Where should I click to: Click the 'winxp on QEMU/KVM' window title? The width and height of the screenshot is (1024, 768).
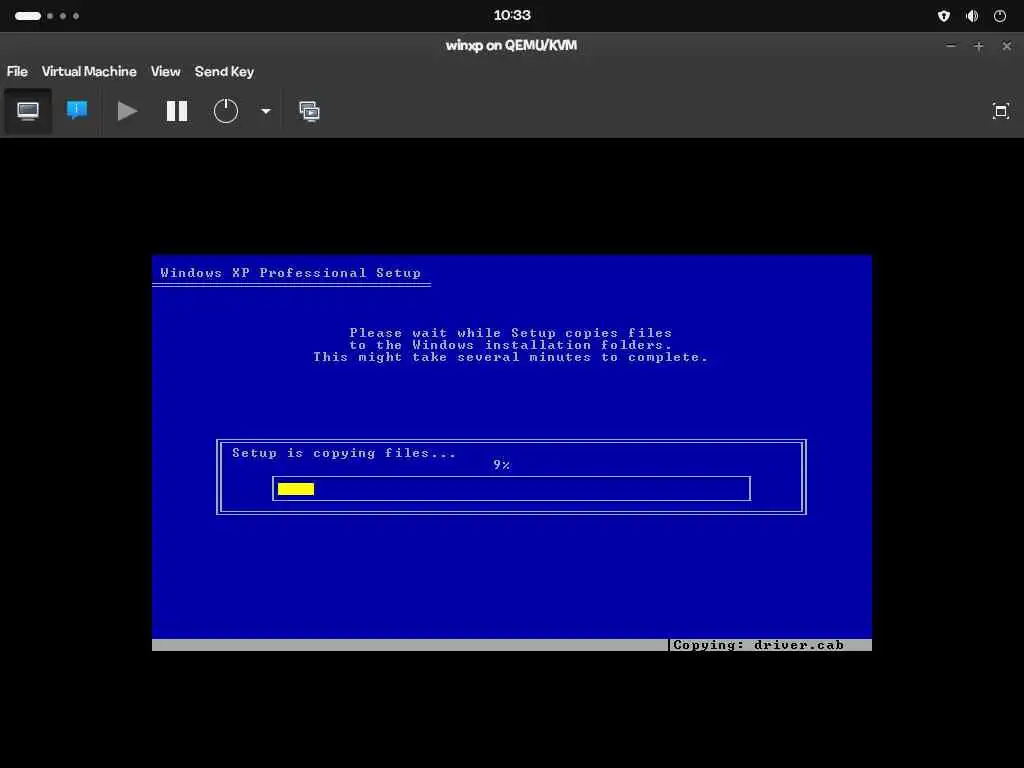[x=511, y=46]
